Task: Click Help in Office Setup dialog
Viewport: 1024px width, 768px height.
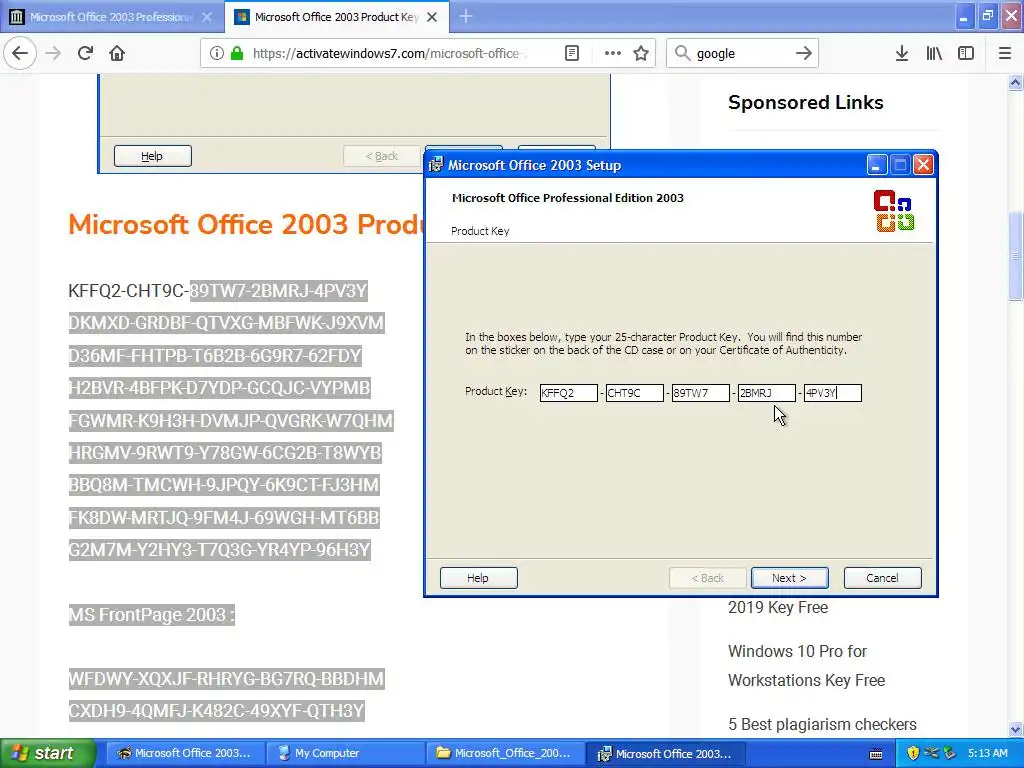Action: 479,578
